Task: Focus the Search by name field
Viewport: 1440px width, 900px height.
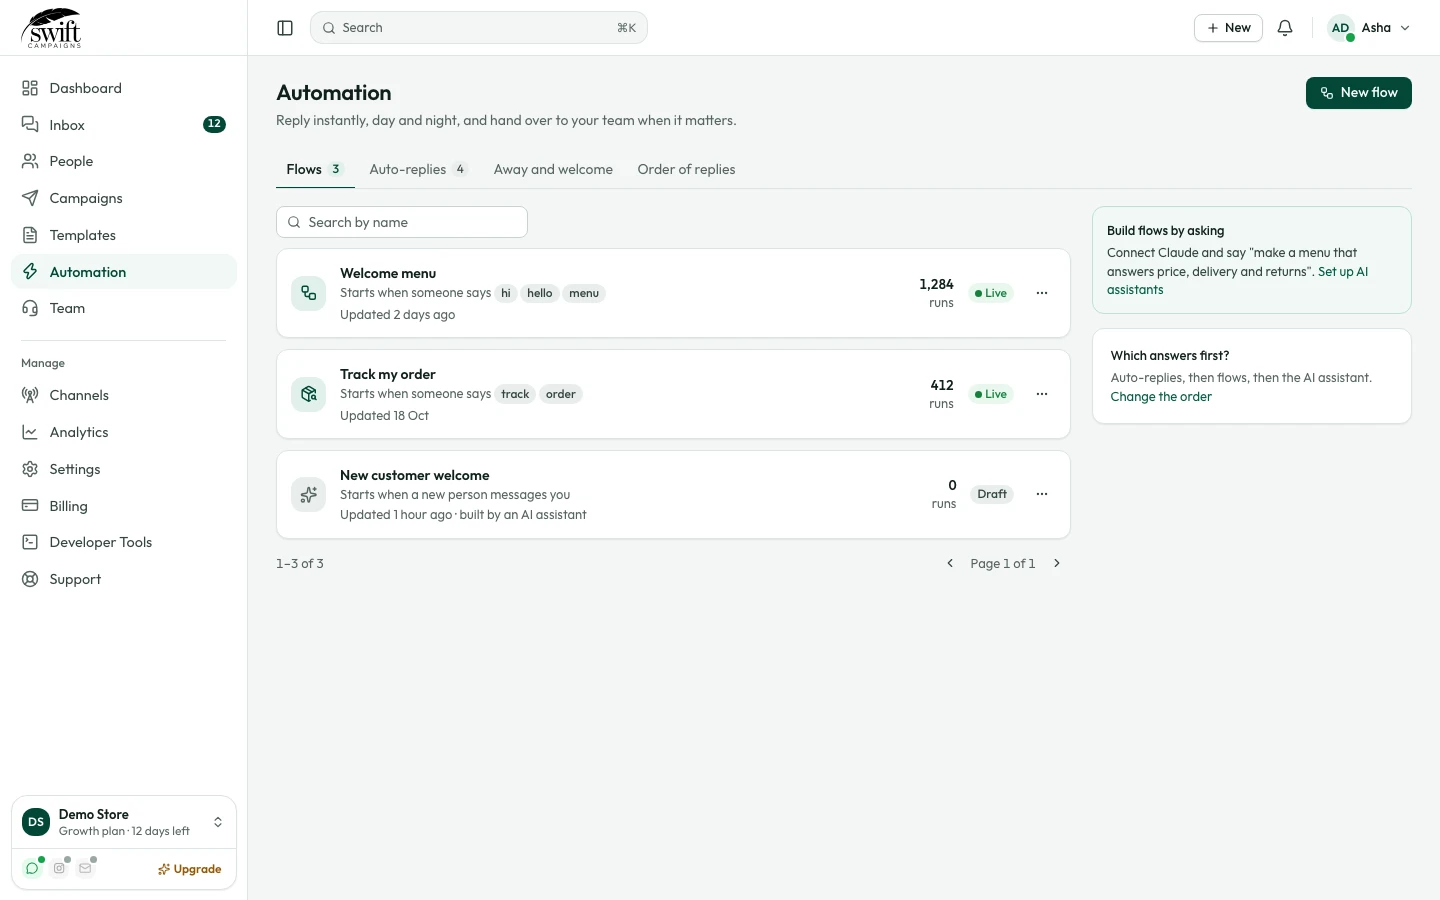Action: 402,222
